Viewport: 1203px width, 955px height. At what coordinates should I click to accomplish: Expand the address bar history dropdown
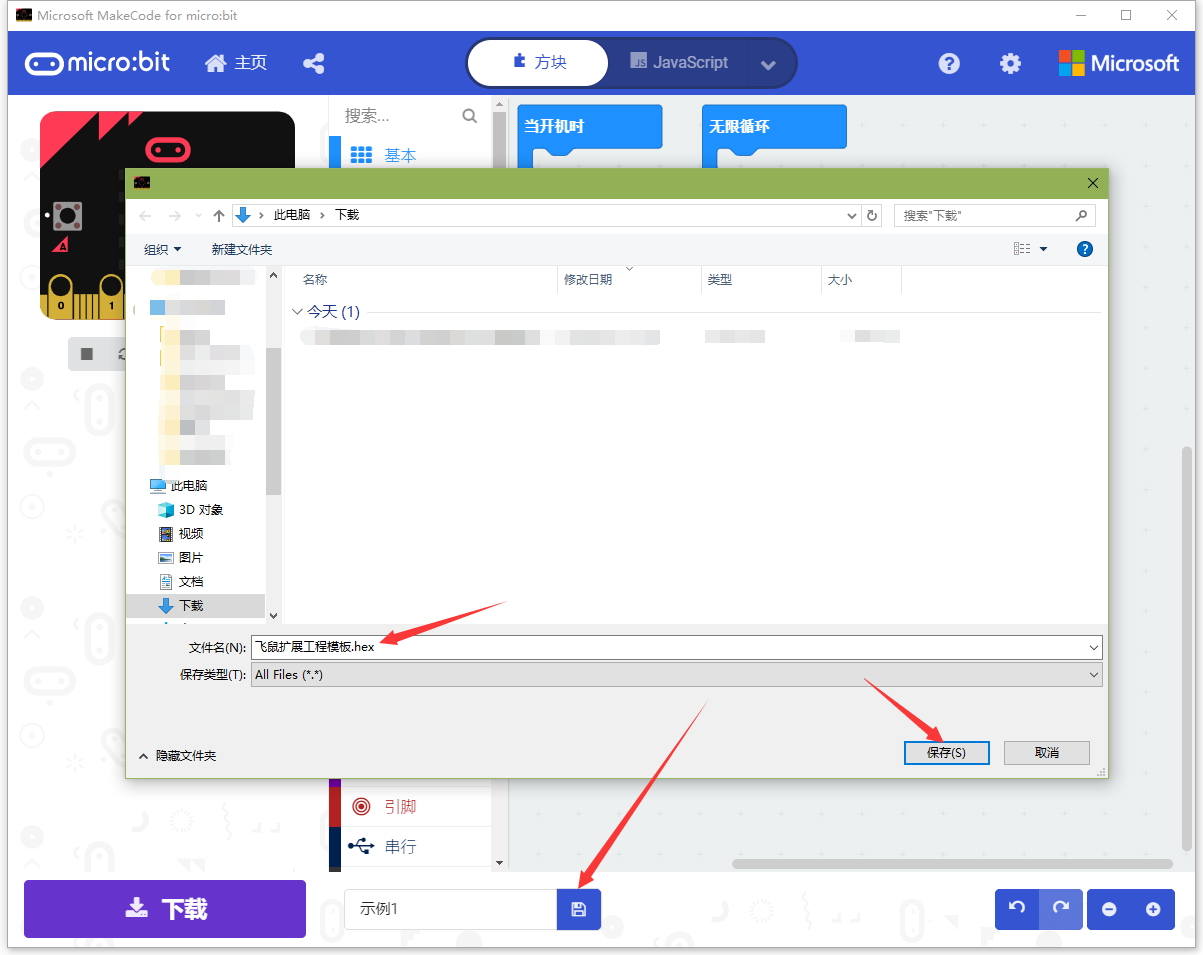pos(852,215)
